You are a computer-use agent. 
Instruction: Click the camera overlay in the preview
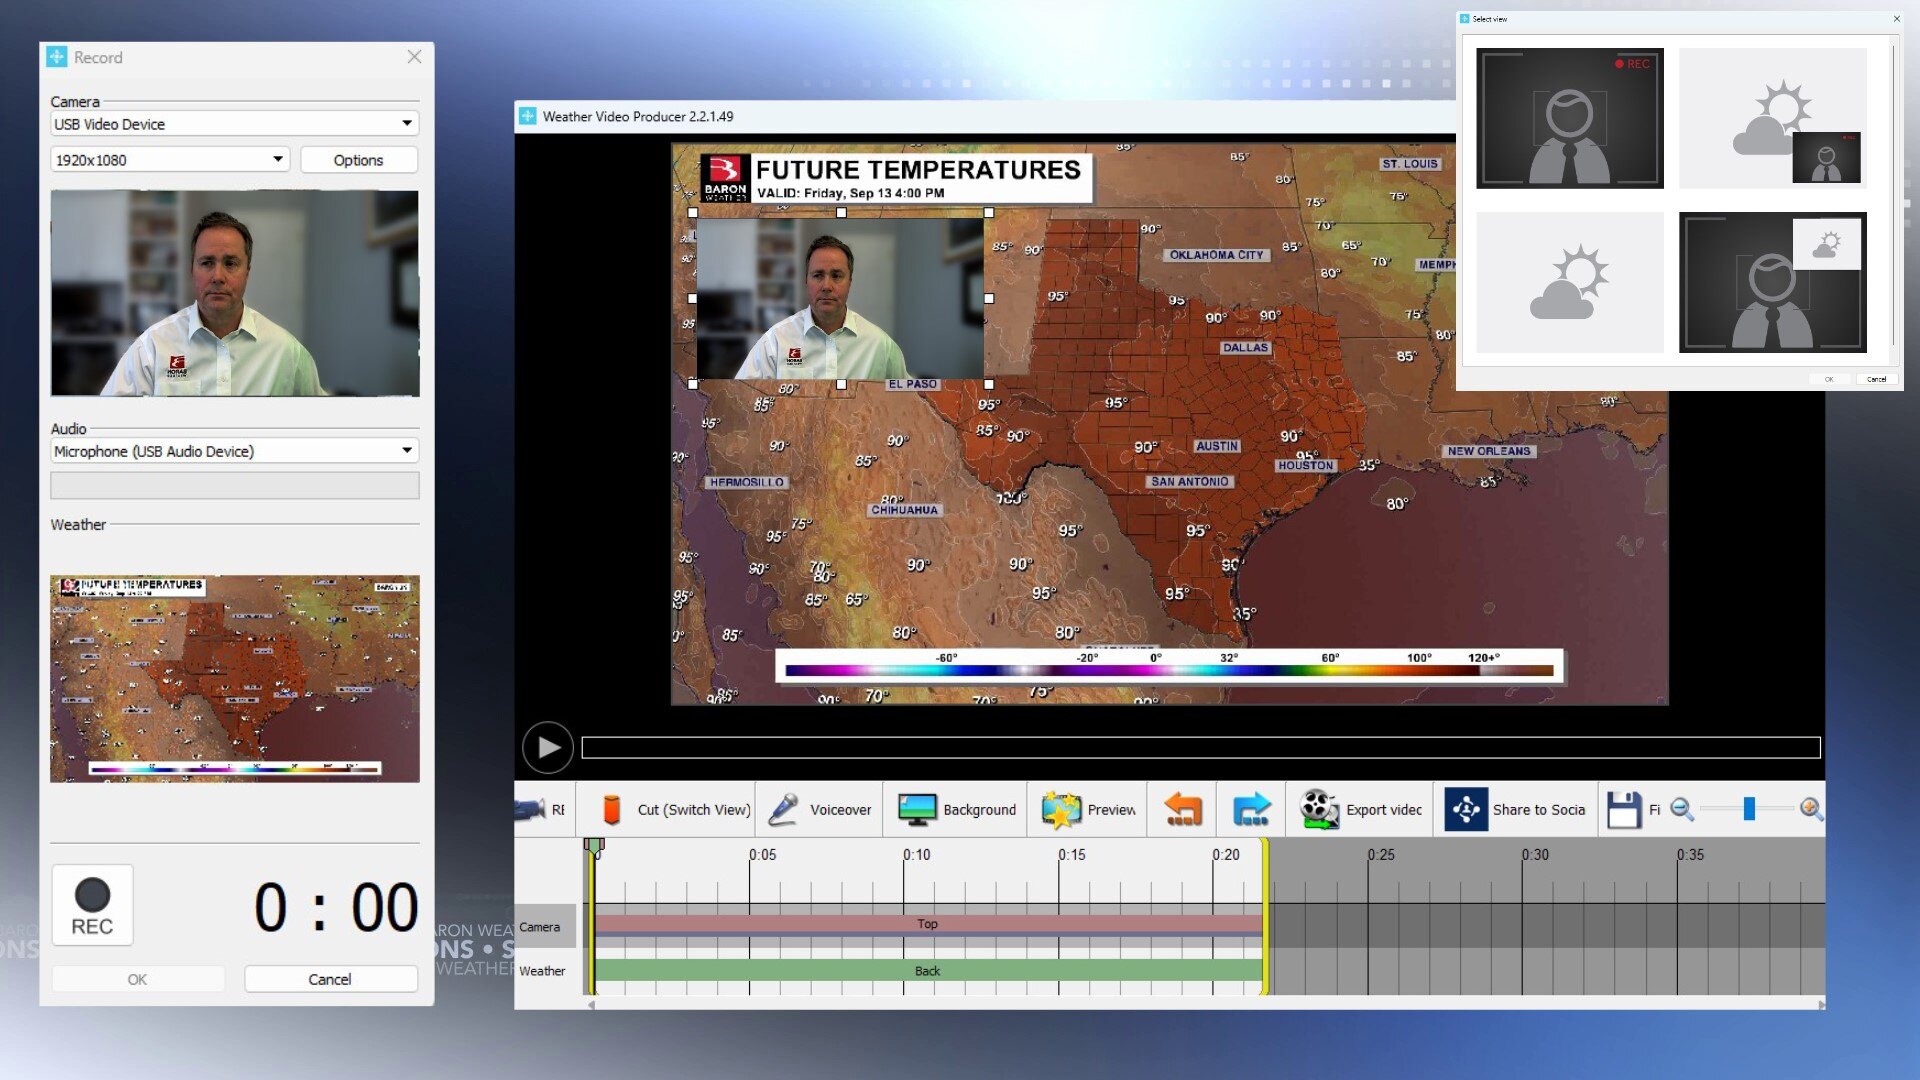tap(840, 298)
